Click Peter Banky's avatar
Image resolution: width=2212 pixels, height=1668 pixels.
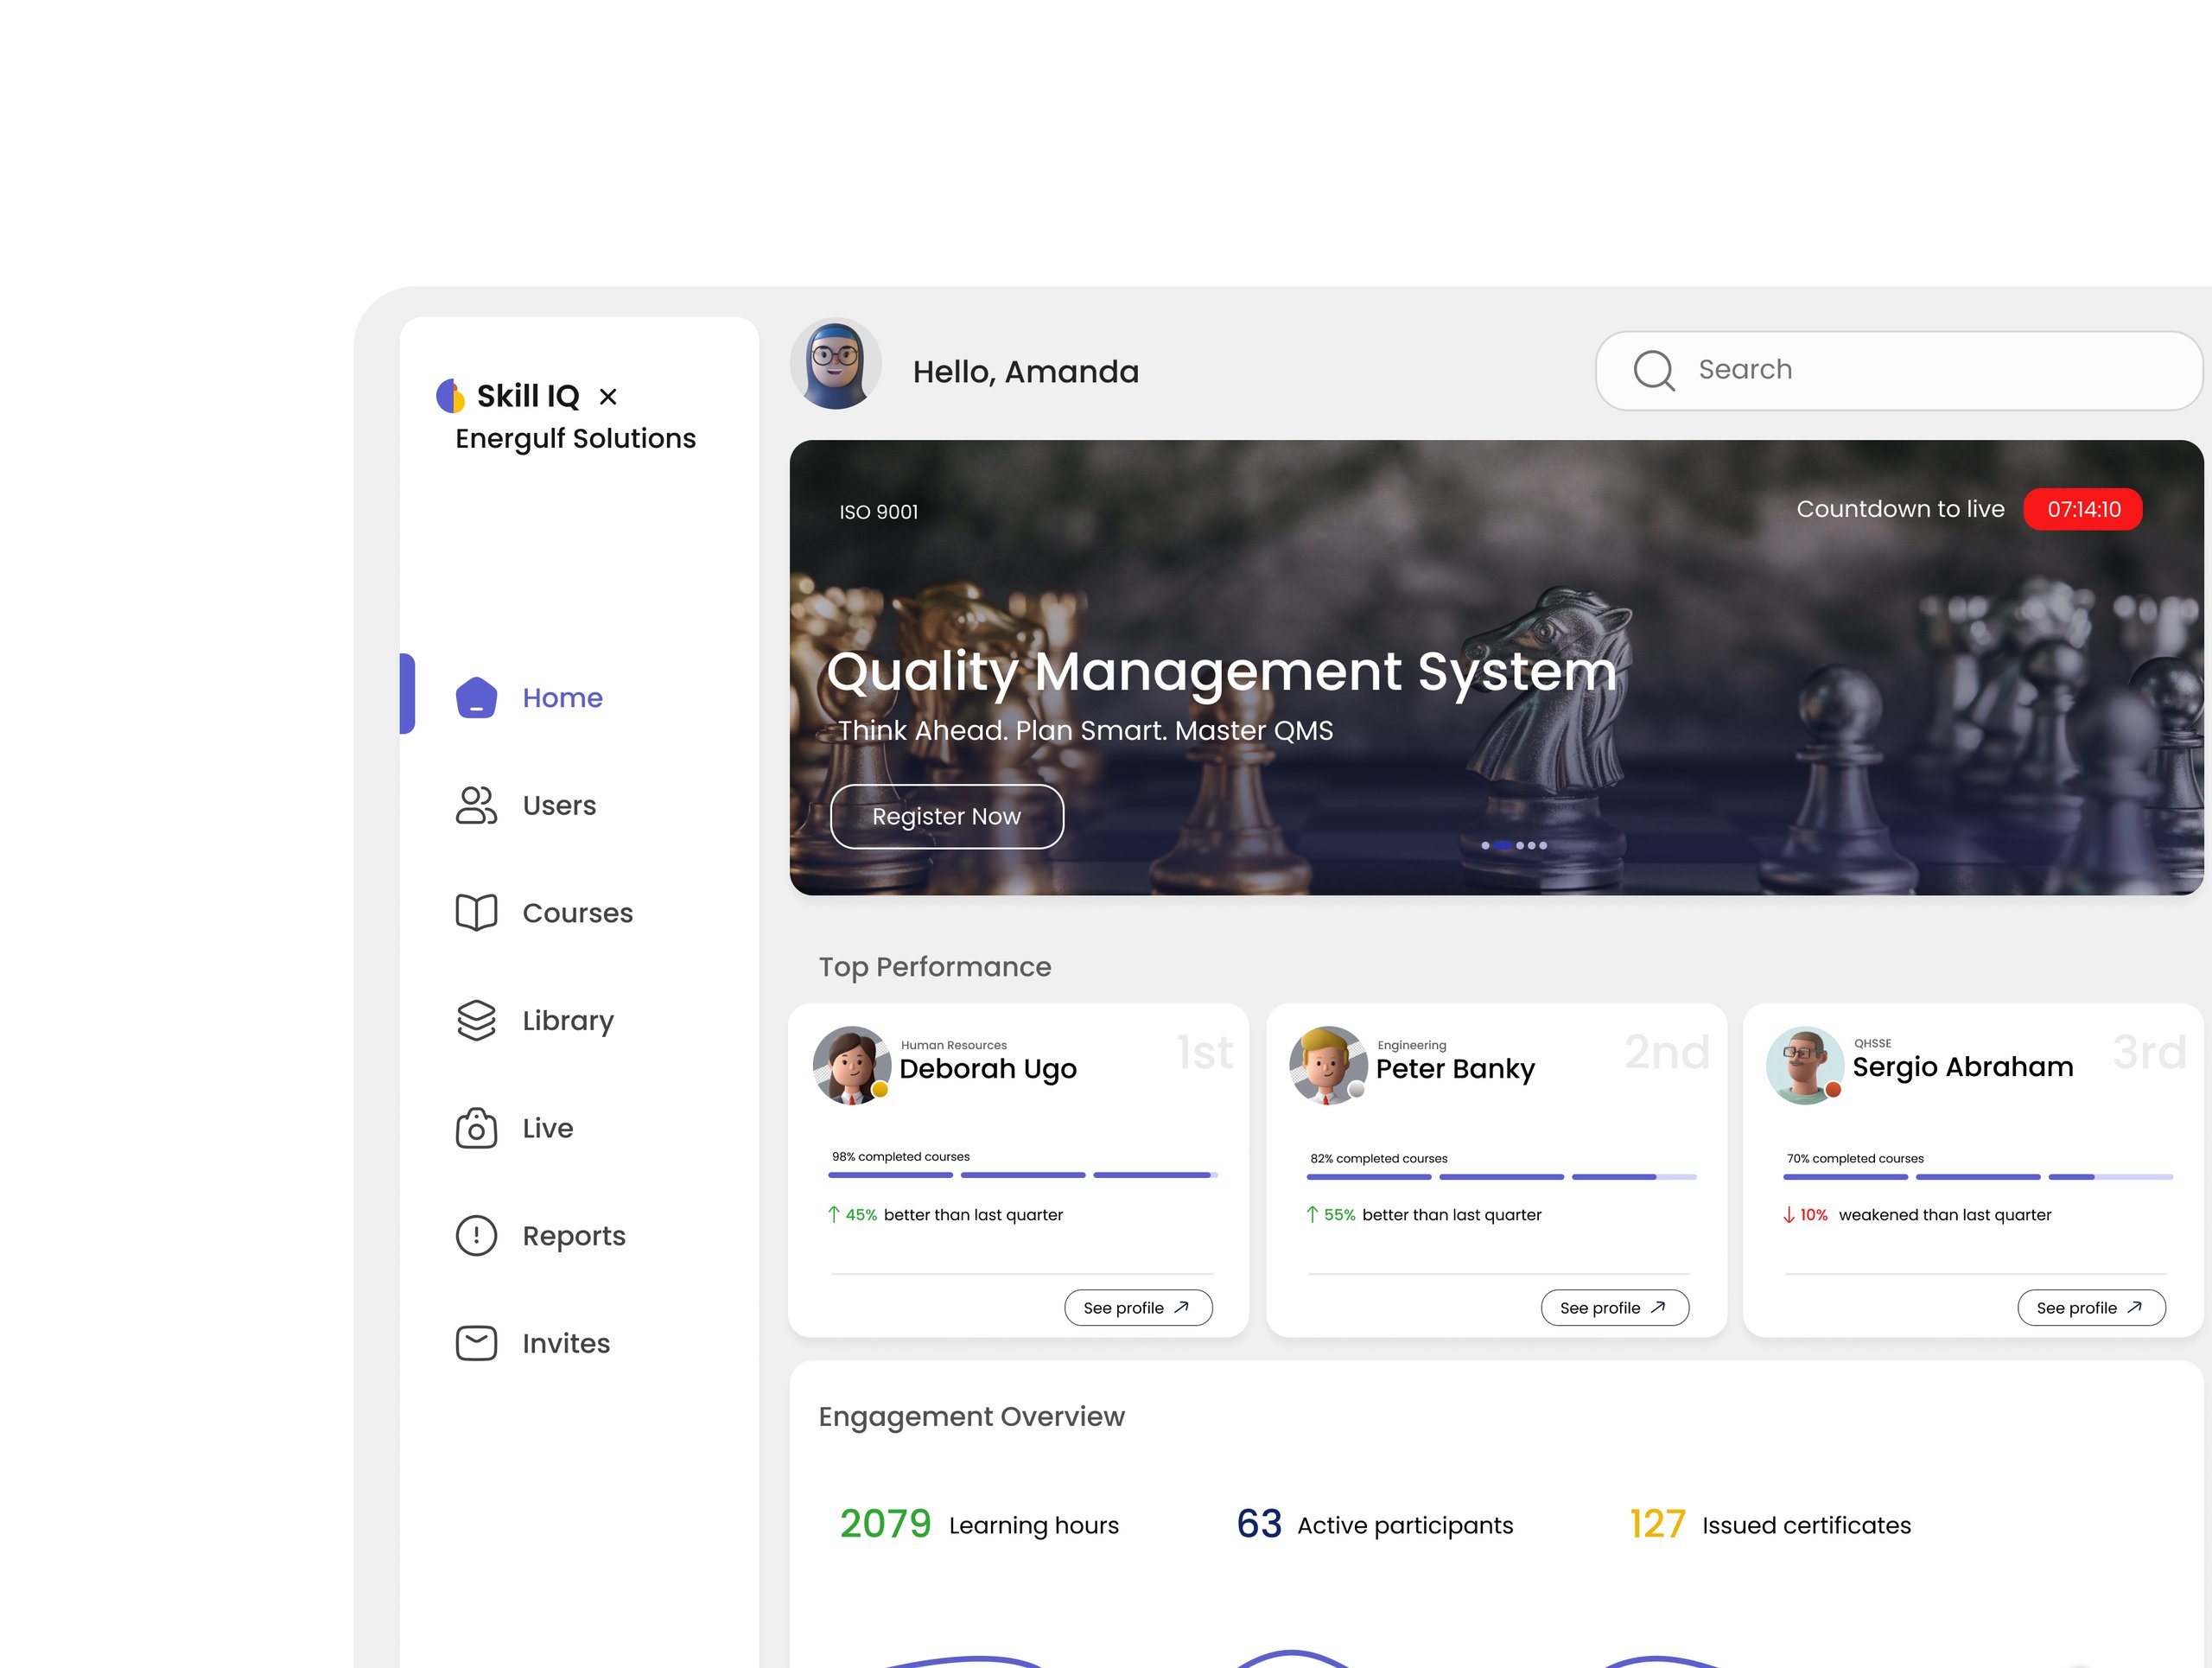tap(1328, 1065)
